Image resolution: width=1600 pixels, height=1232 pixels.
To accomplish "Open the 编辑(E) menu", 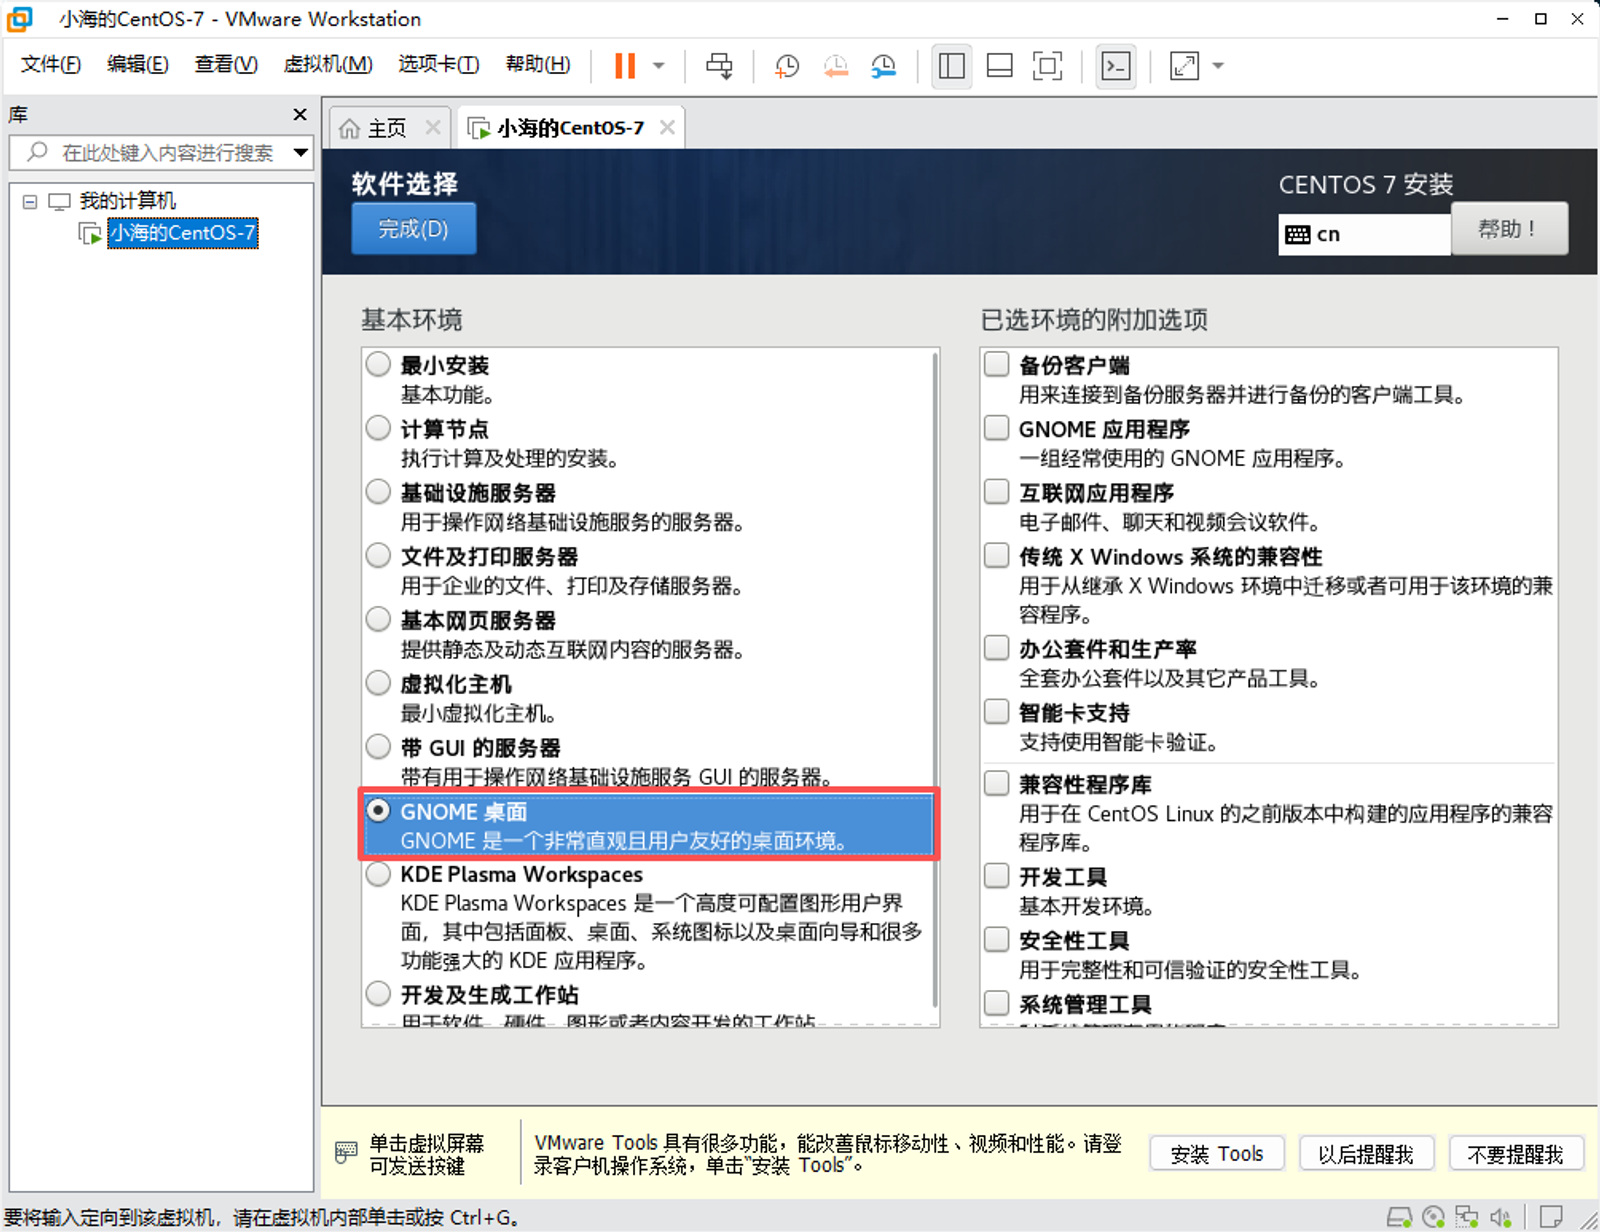I will (x=138, y=64).
